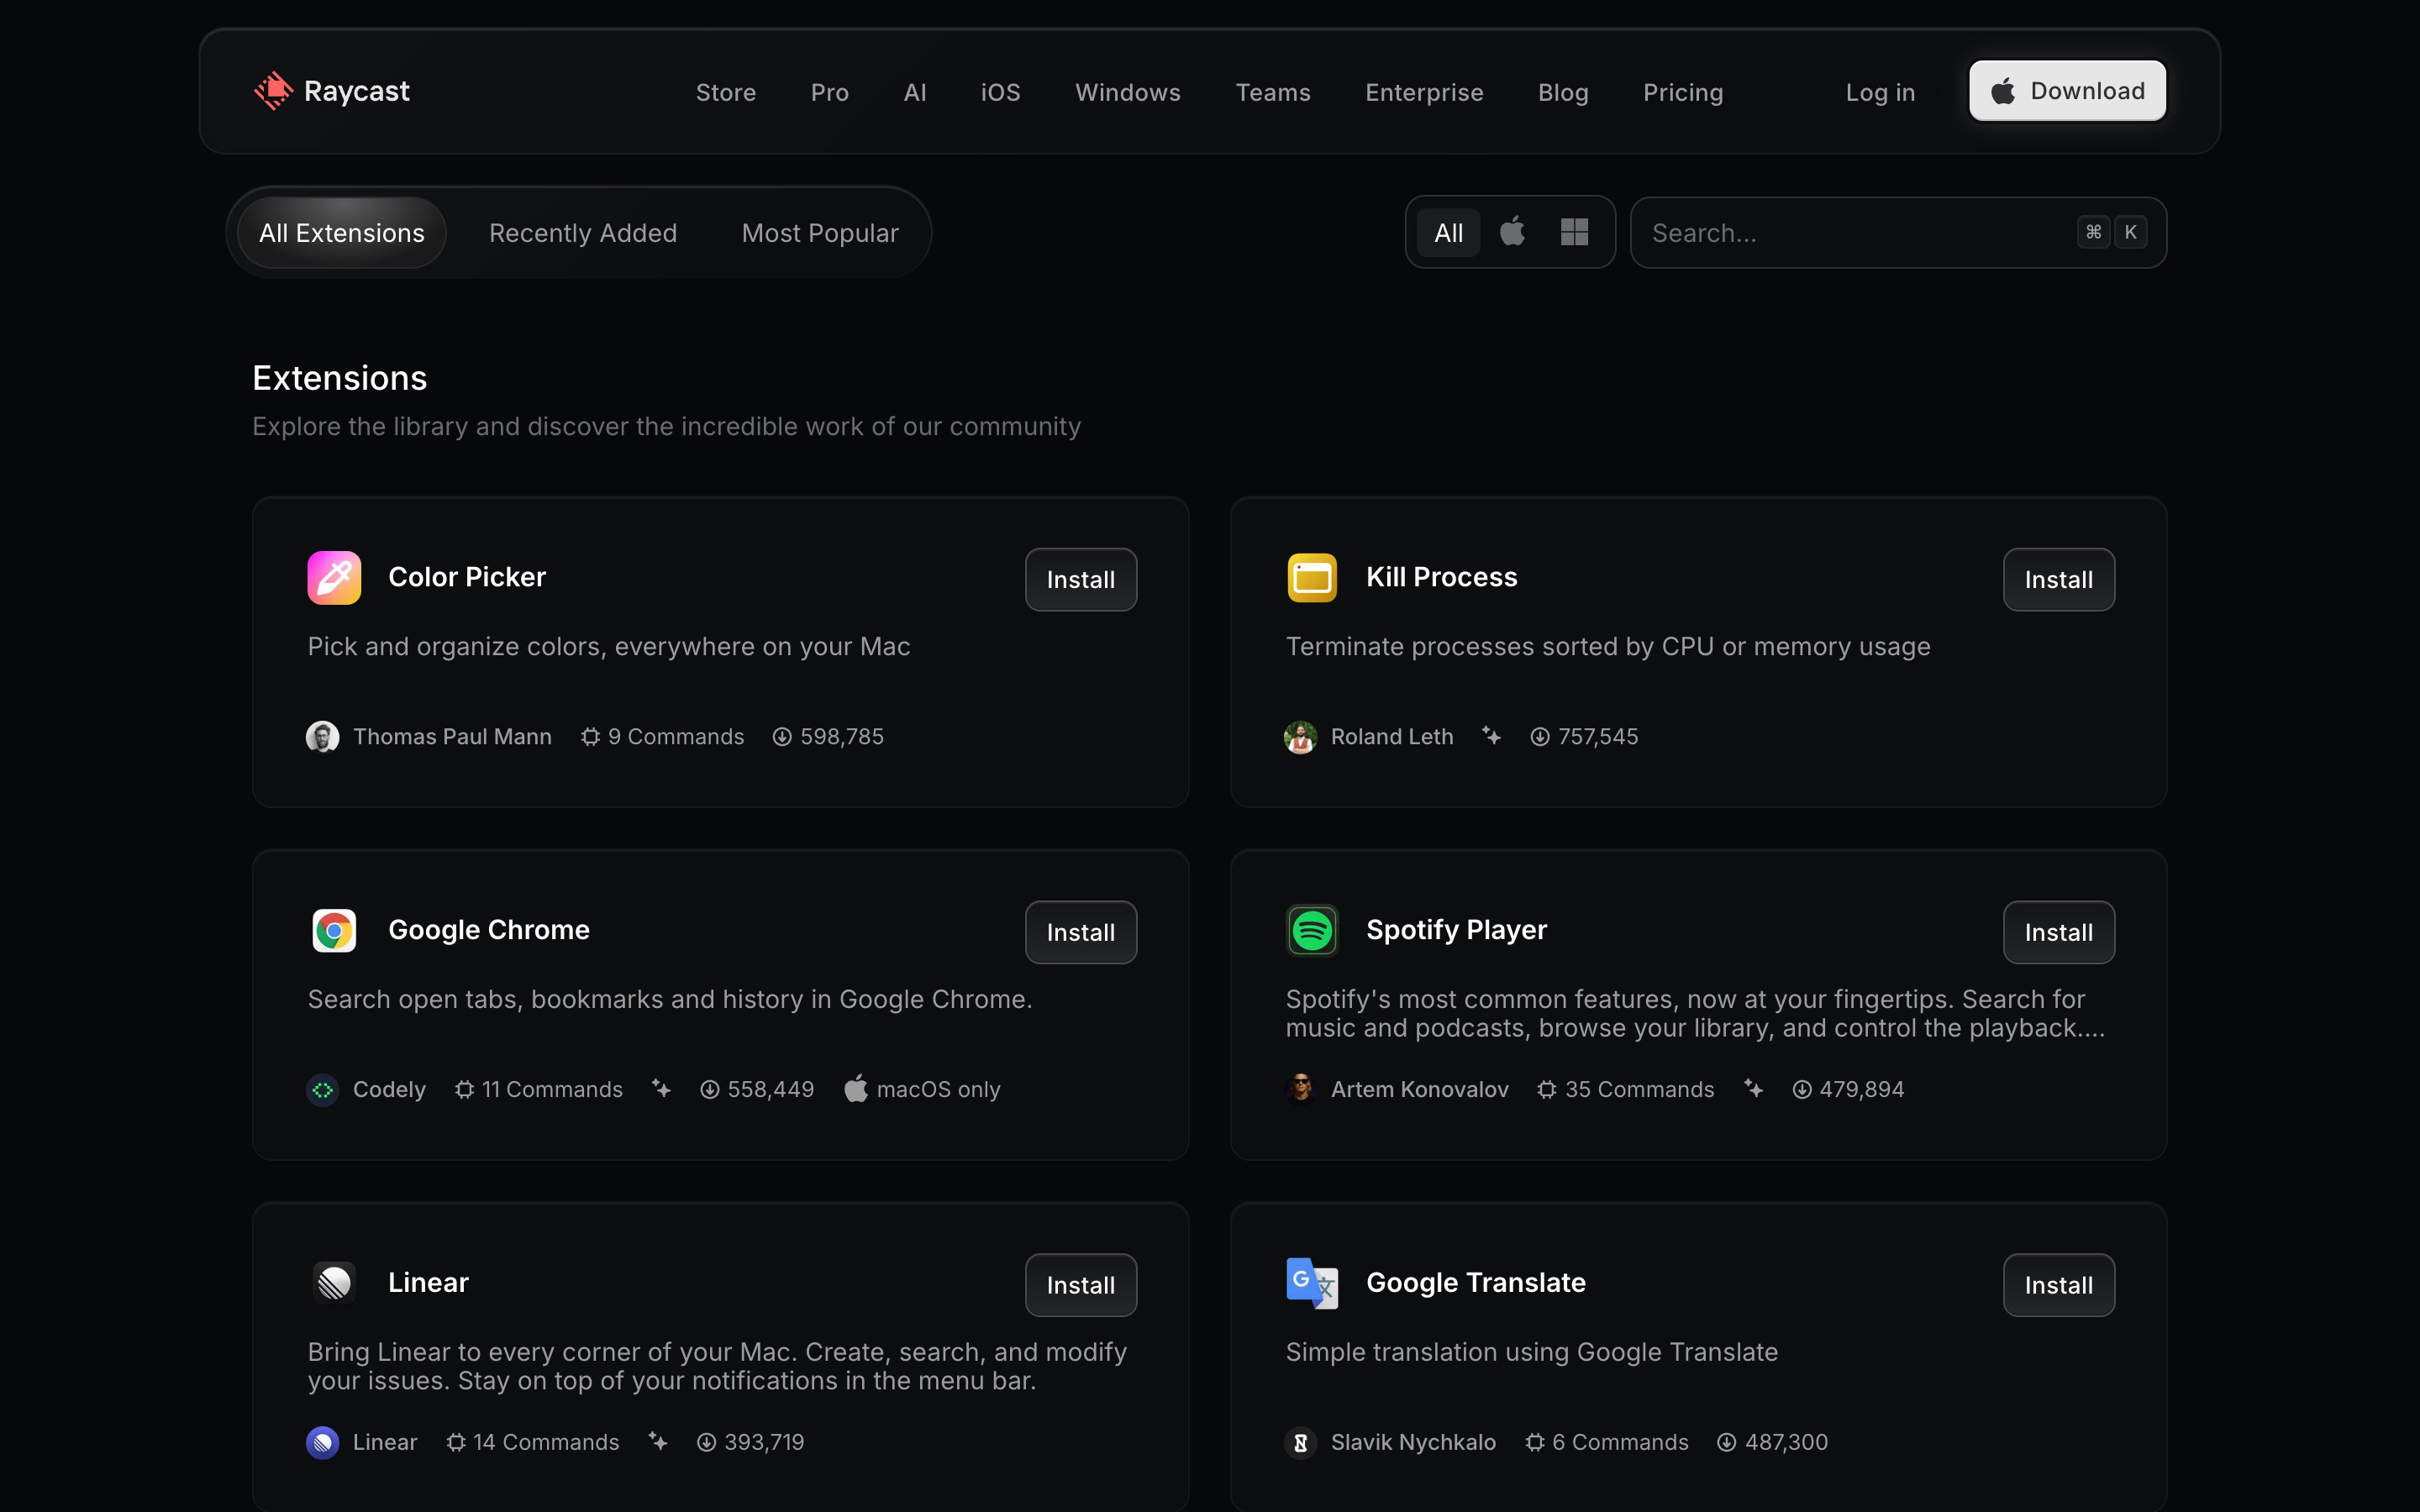The width and height of the screenshot is (2420, 1512).
Task: Open the Kill Process extension icon
Action: tap(1312, 577)
